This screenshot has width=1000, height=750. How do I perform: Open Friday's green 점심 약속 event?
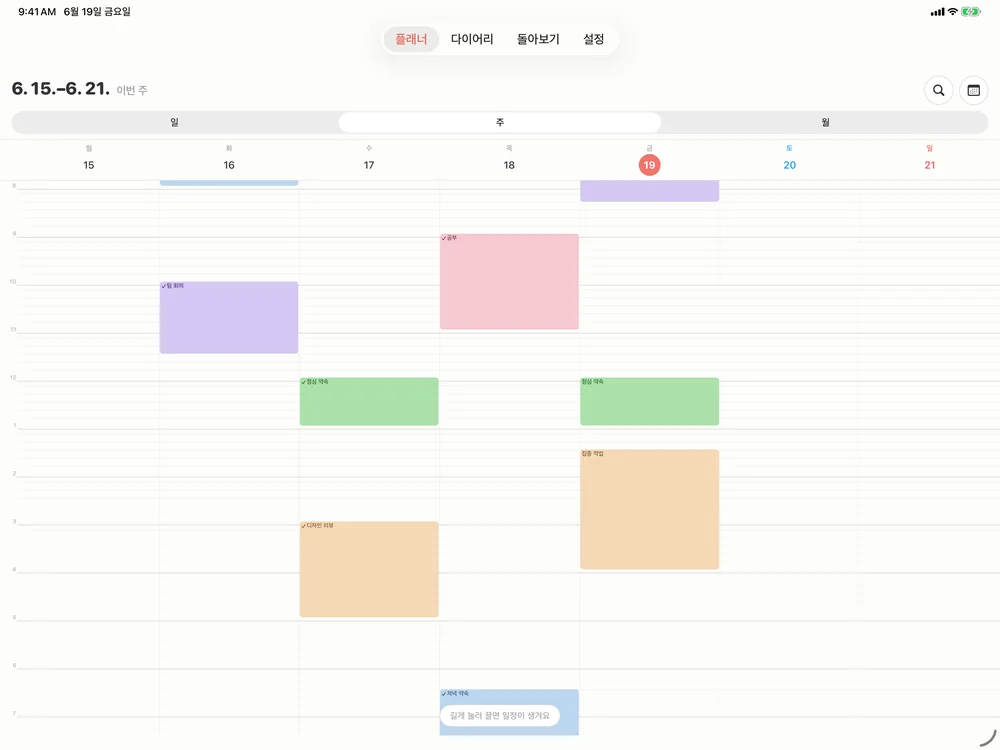[x=649, y=401]
